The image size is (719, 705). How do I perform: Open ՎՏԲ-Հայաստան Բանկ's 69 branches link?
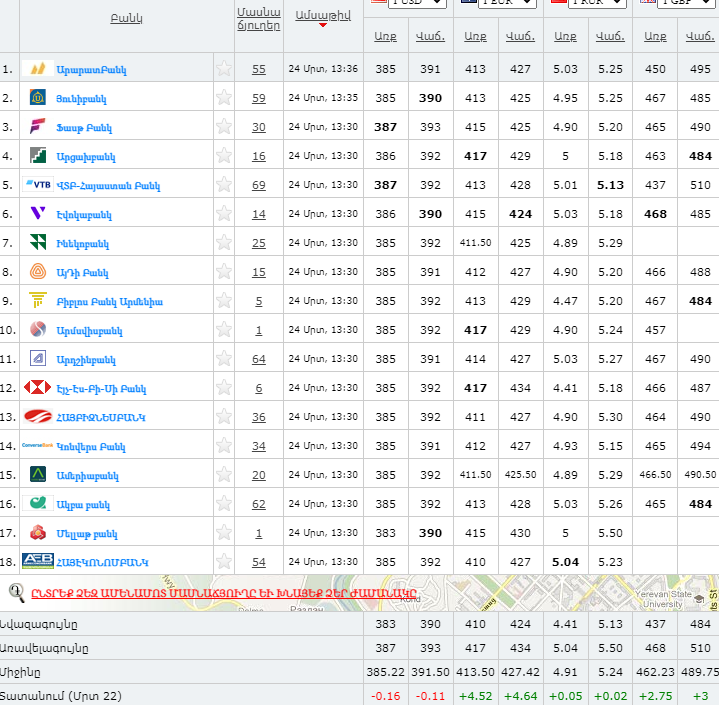[259, 185]
